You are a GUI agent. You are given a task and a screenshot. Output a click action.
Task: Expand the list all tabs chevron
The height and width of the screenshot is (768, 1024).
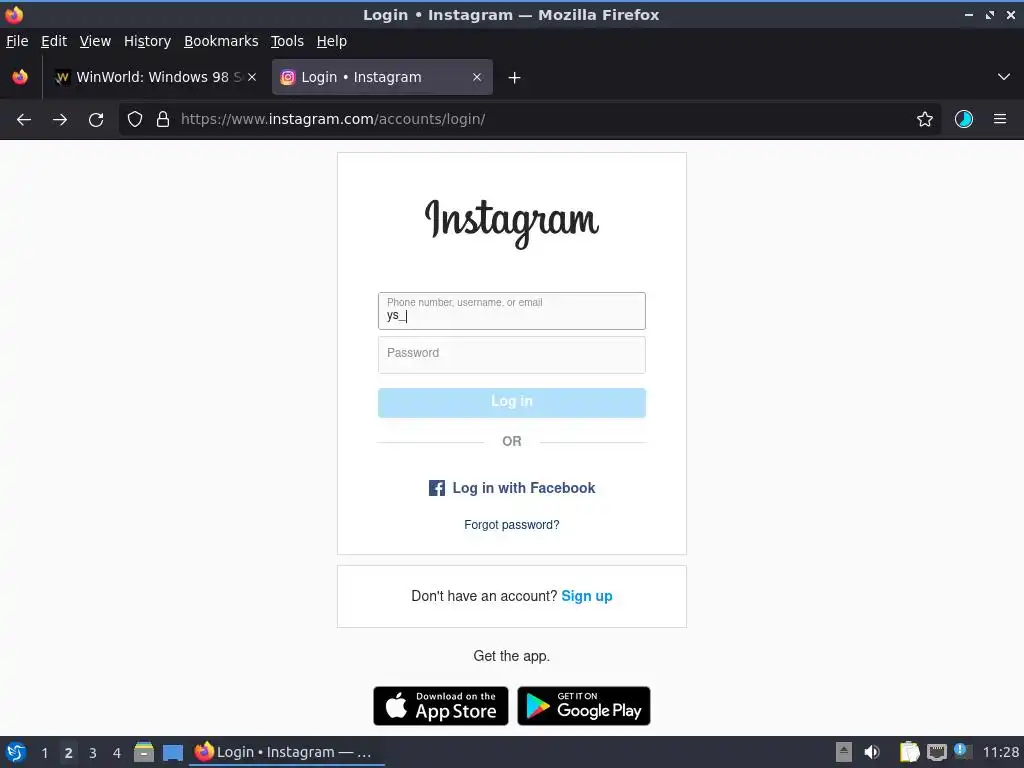pos(1004,77)
